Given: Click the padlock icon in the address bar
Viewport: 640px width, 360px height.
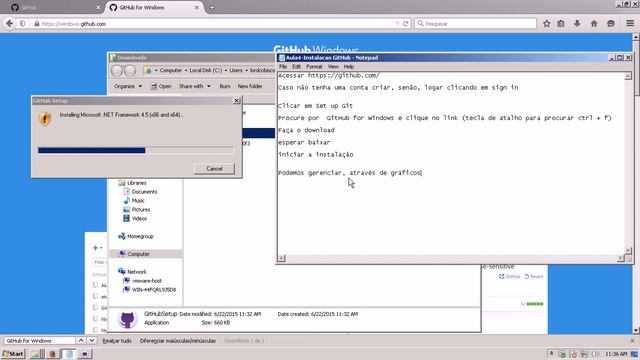Looking at the screenshot, I should pyautogui.click(x=37, y=24).
